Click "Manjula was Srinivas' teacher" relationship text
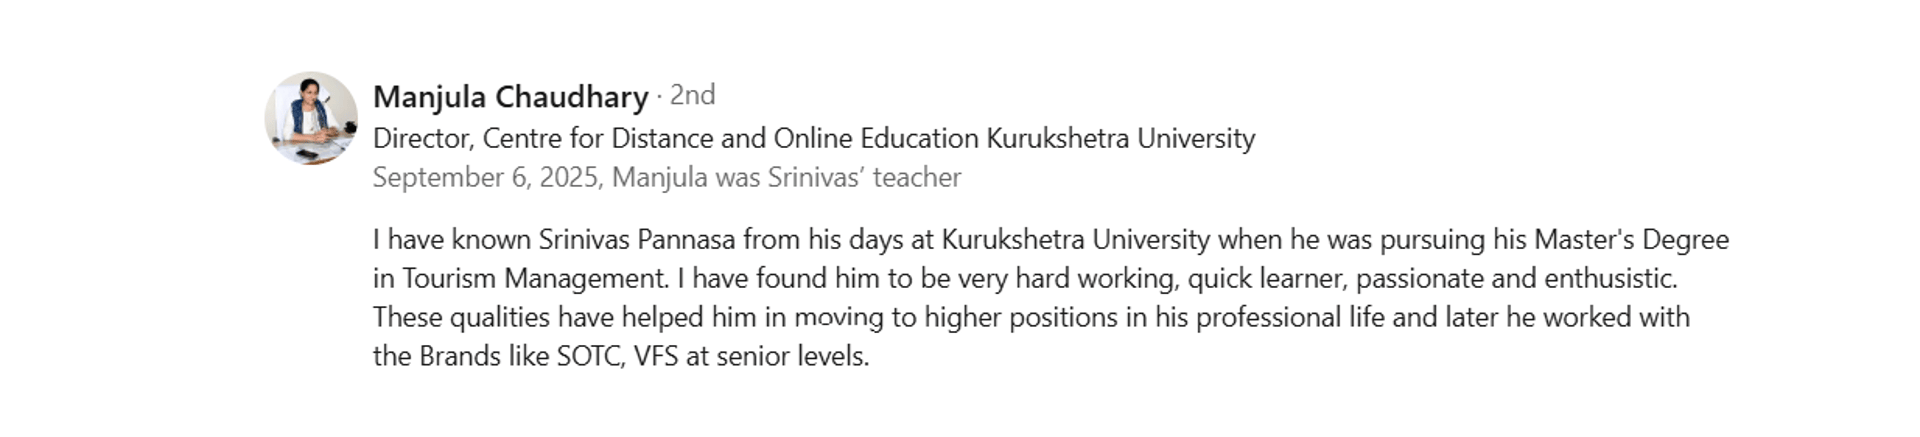This screenshot has height=437, width=1920. coord(786,177)
